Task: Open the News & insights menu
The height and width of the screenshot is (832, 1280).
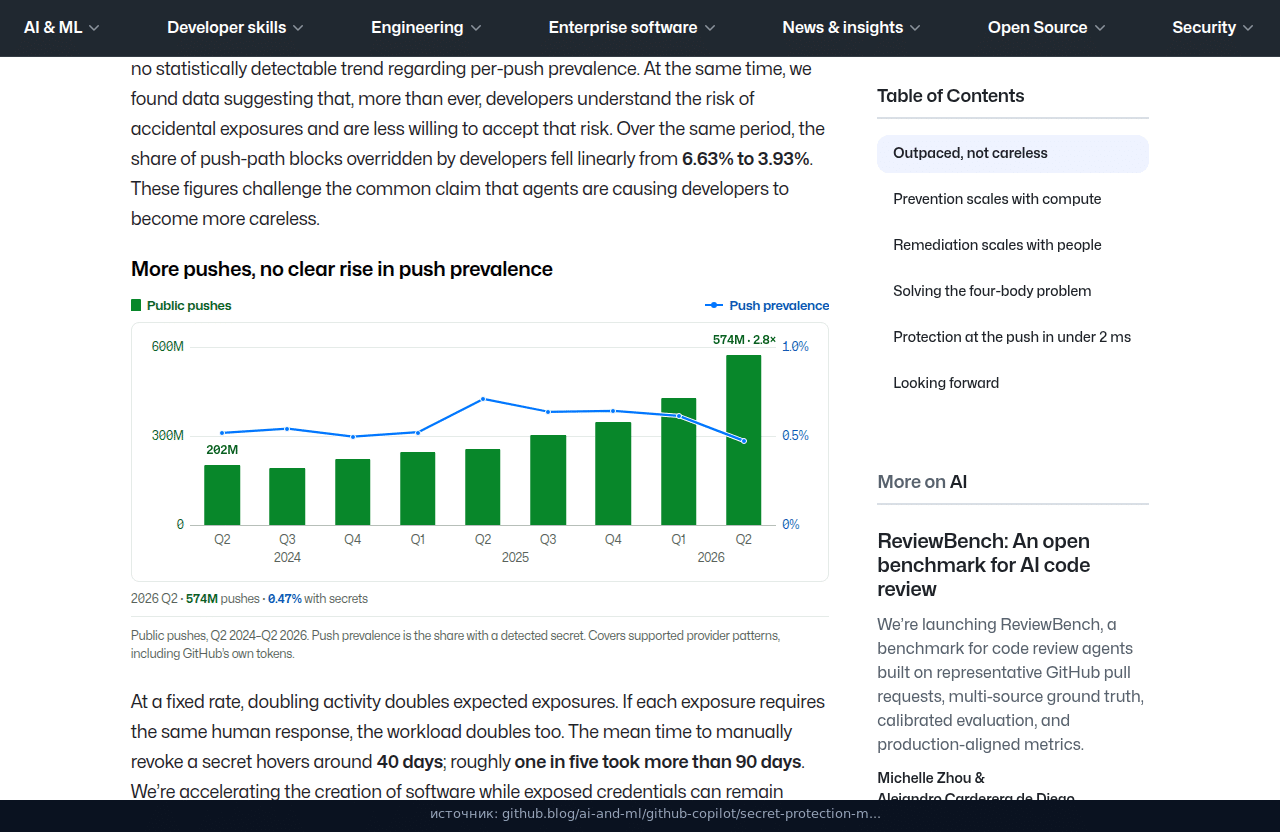Action: pos(851,28)
